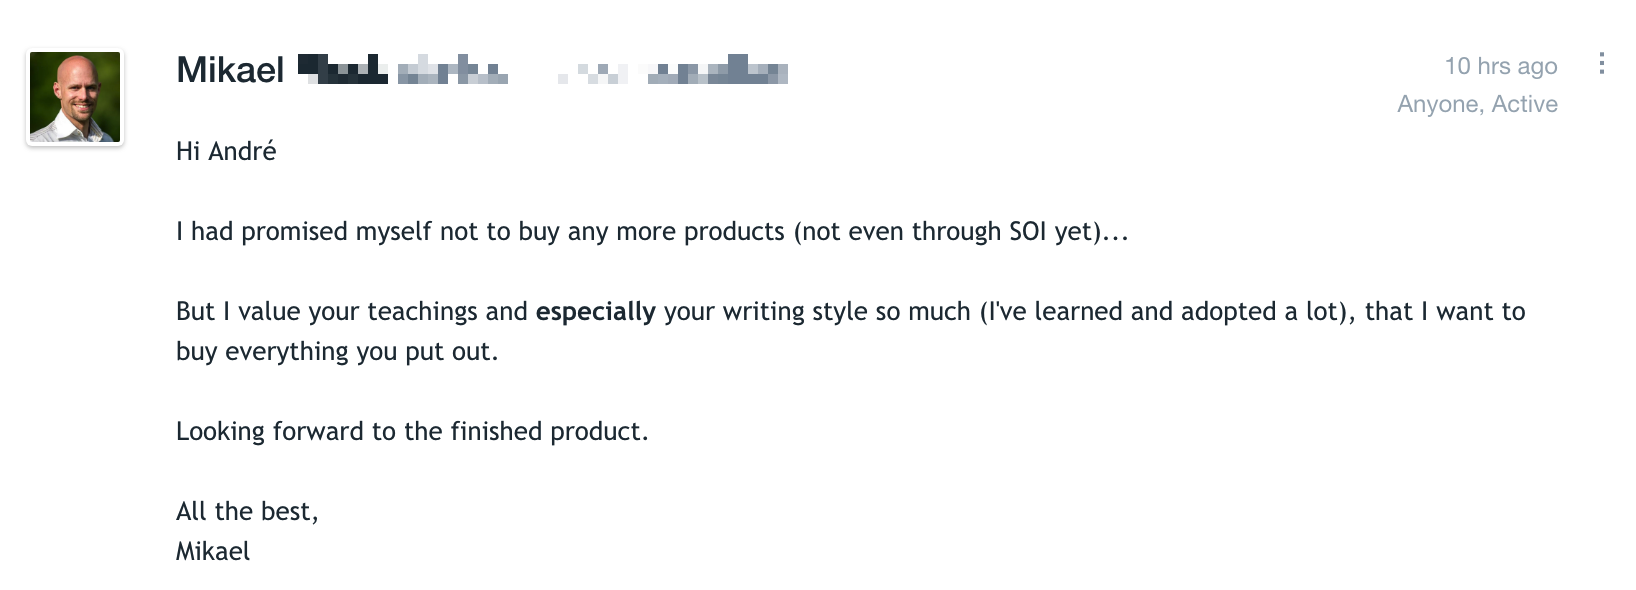
Task: Click the "10 hrs ago" timestamp
Action: 1501,66
